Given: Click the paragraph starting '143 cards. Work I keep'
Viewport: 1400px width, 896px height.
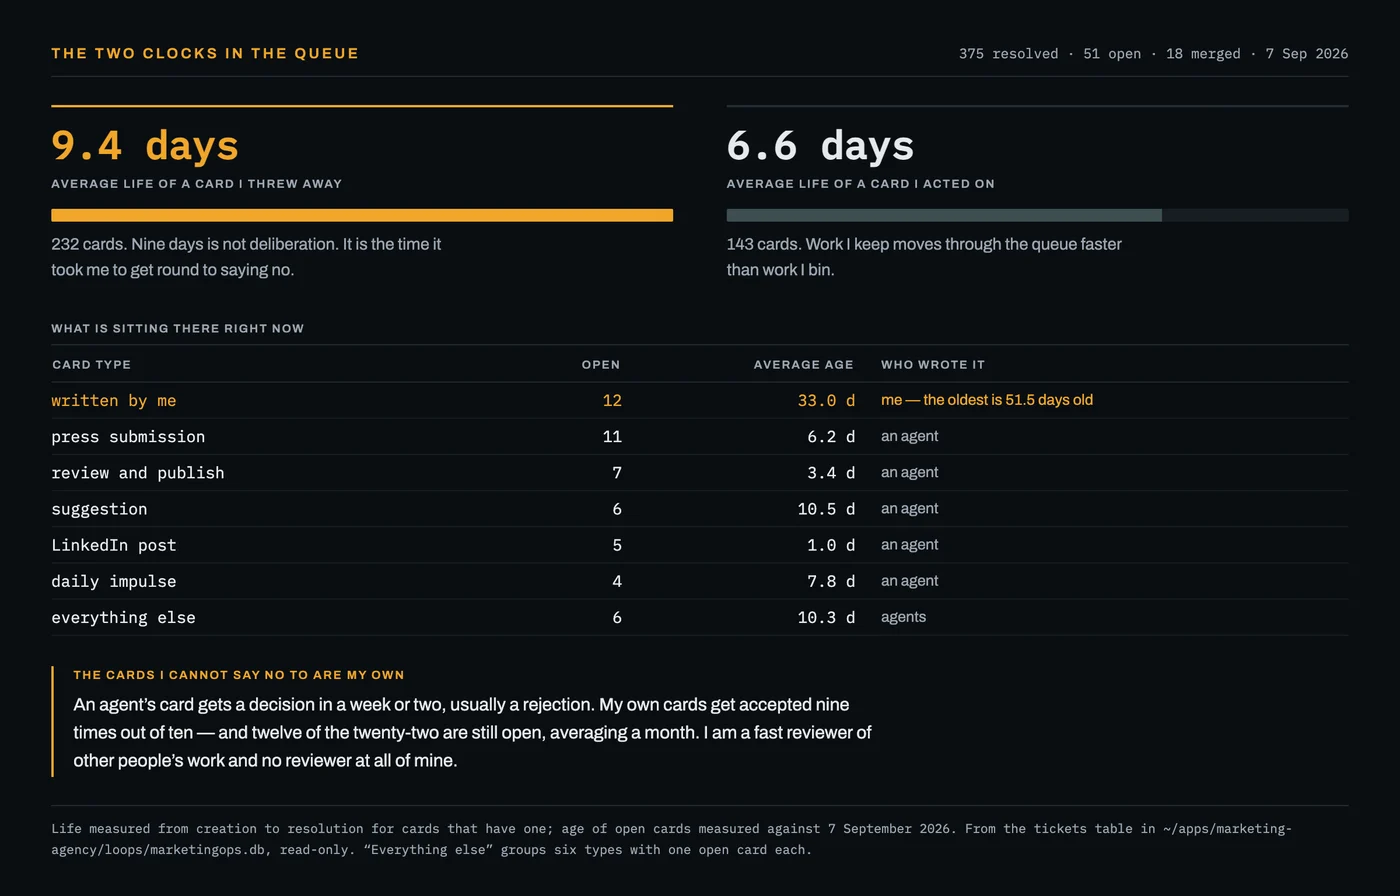Looking at the screenshot, I should pos(924,257).
